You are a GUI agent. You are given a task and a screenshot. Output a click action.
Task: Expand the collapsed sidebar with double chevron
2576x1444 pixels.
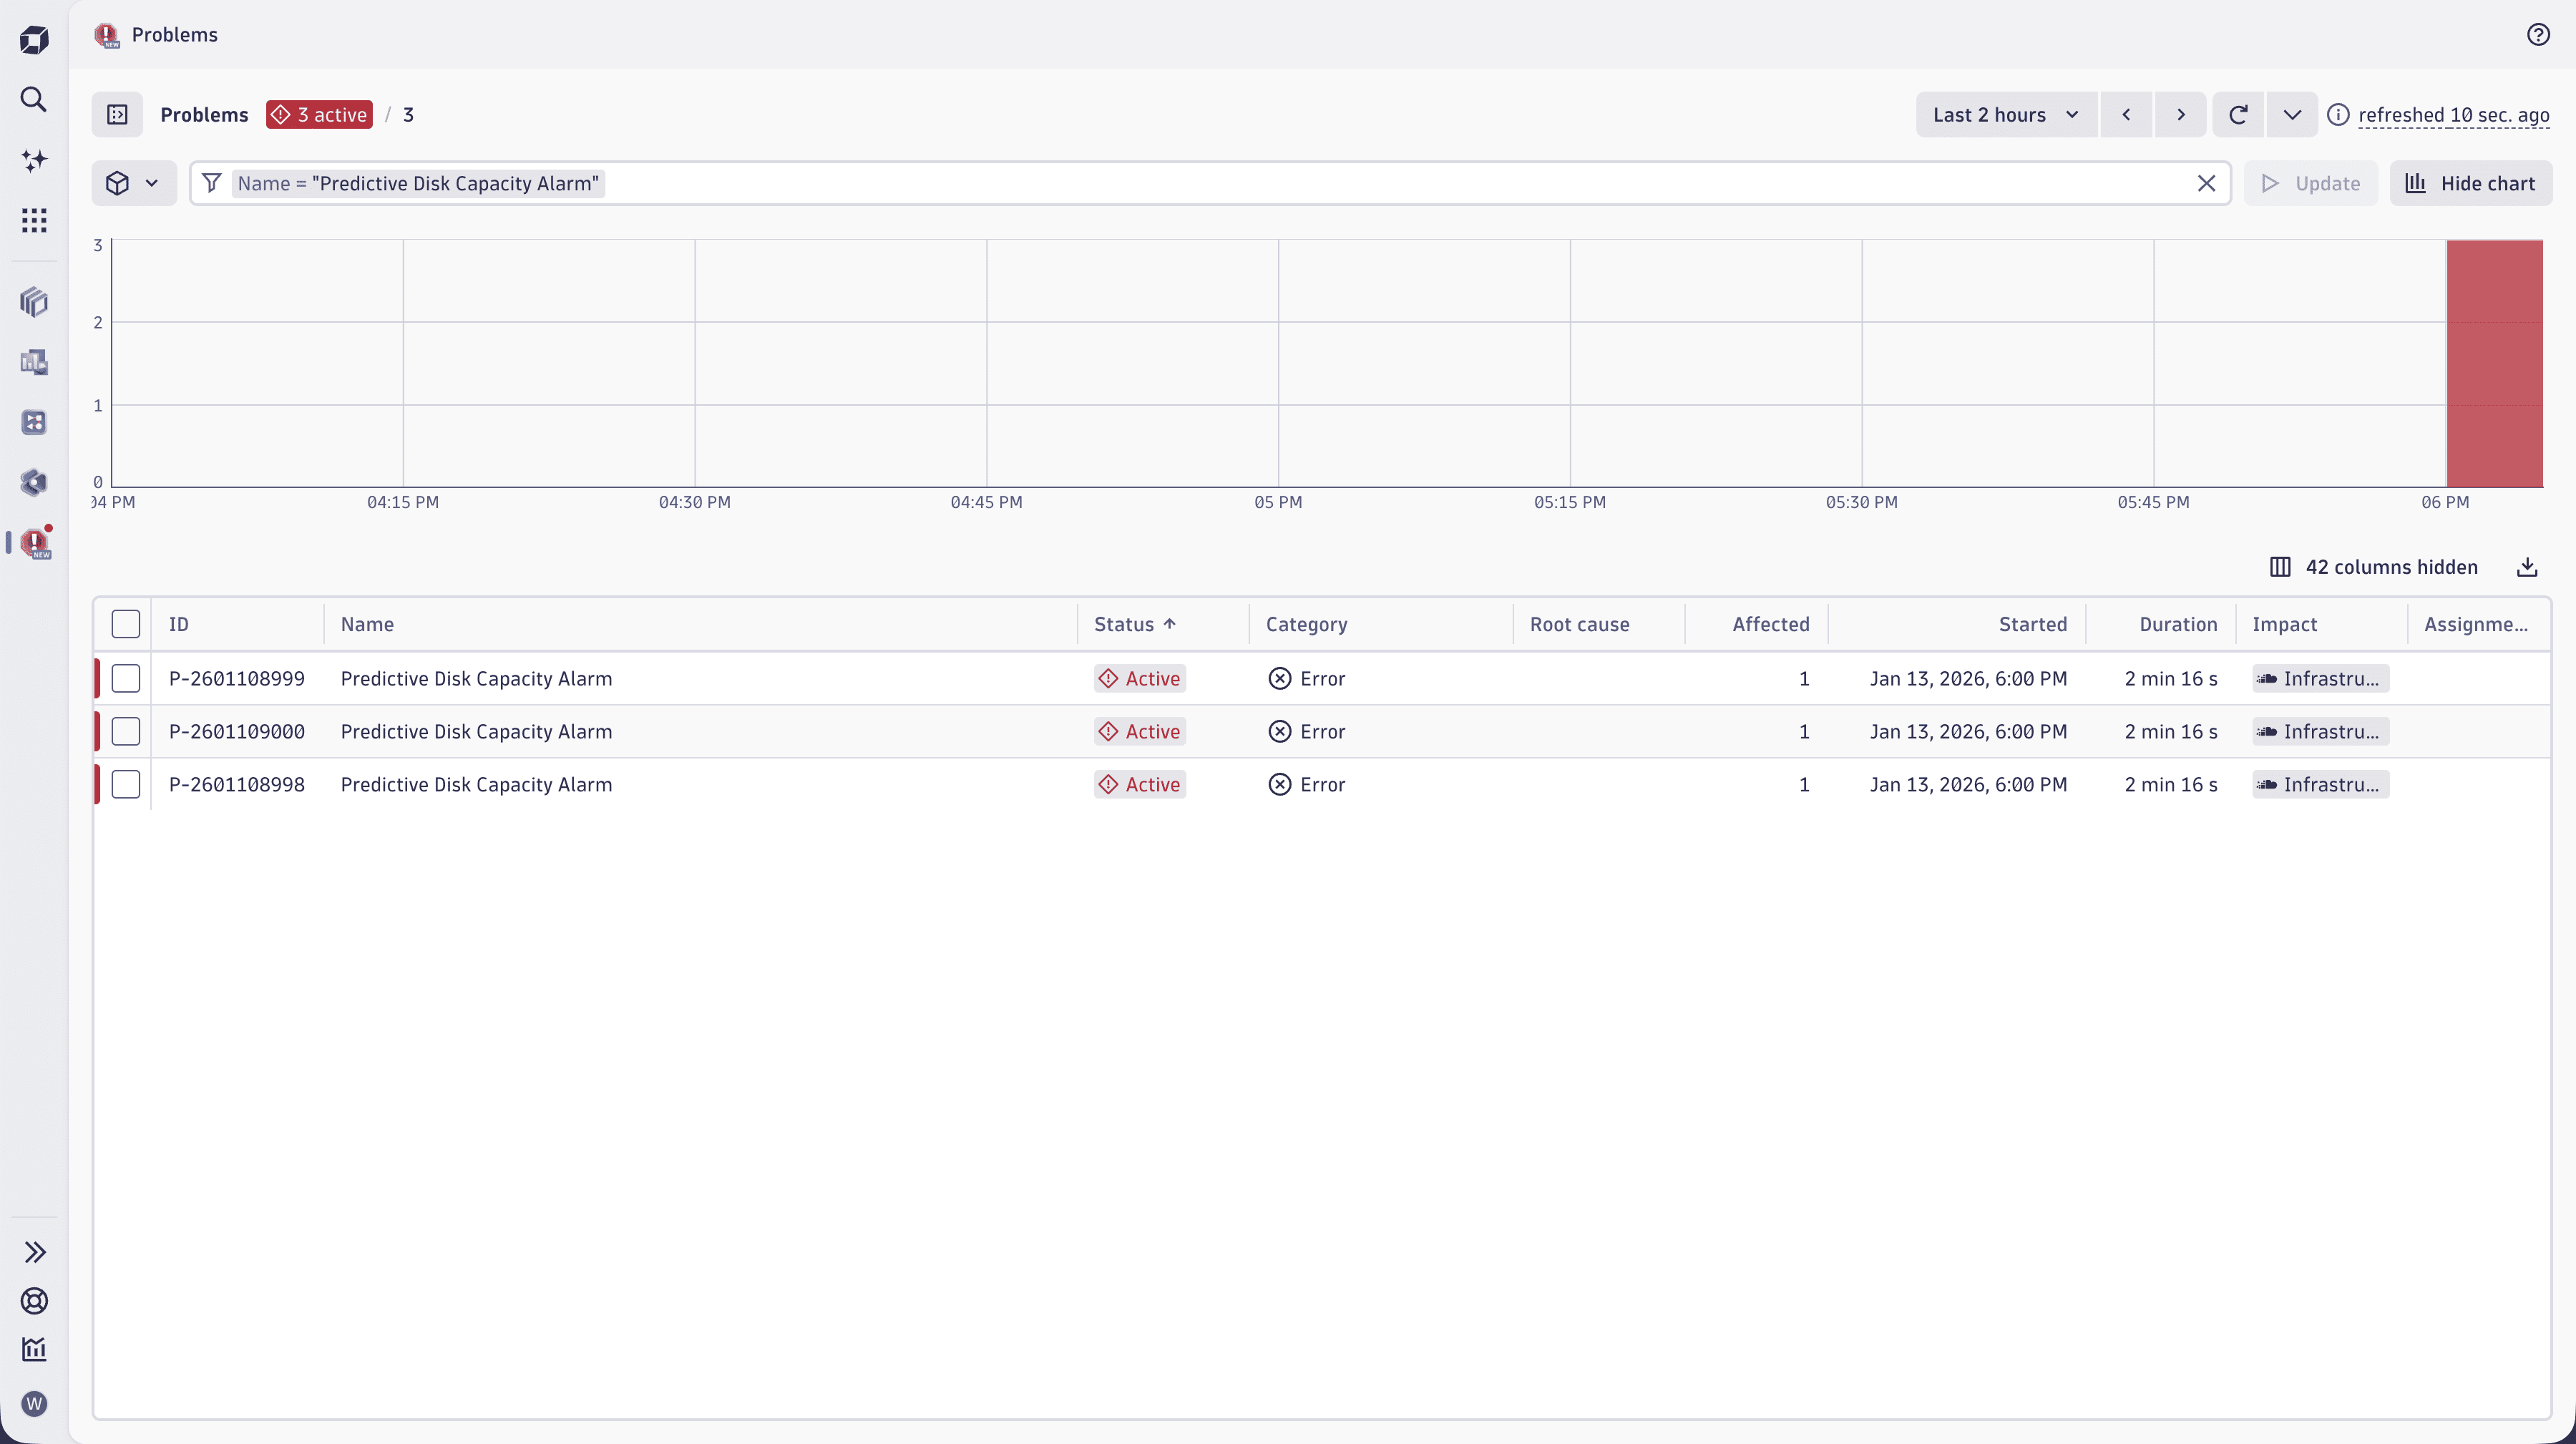[35, 1252]
